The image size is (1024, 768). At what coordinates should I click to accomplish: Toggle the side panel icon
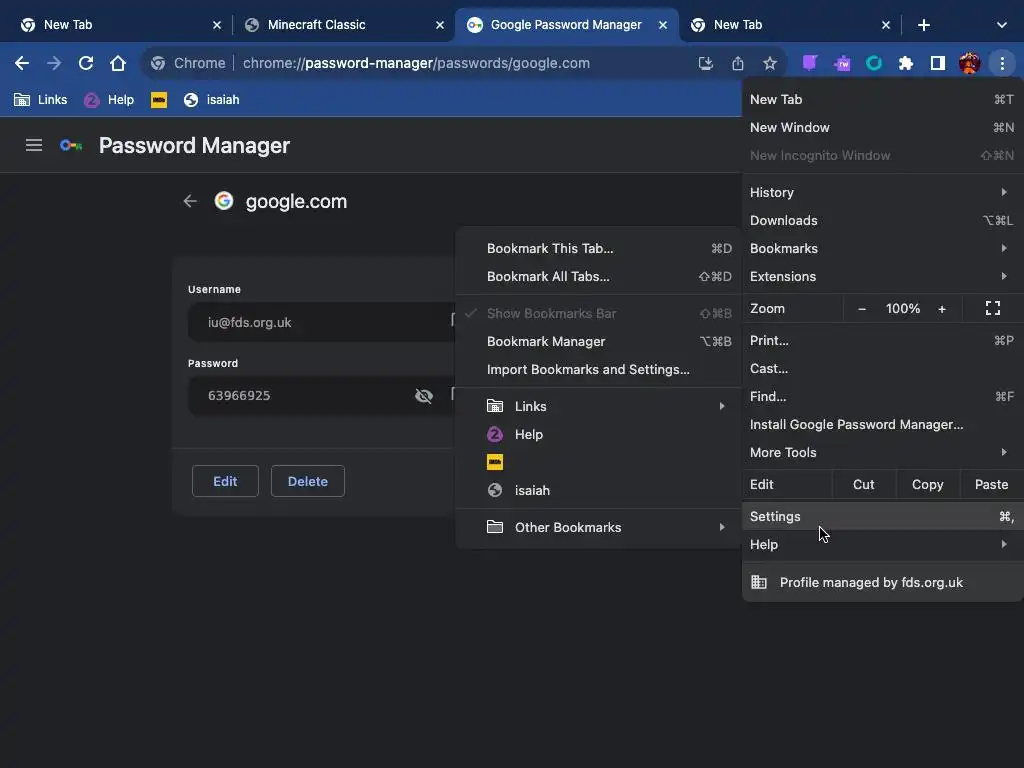pos(938,63)
